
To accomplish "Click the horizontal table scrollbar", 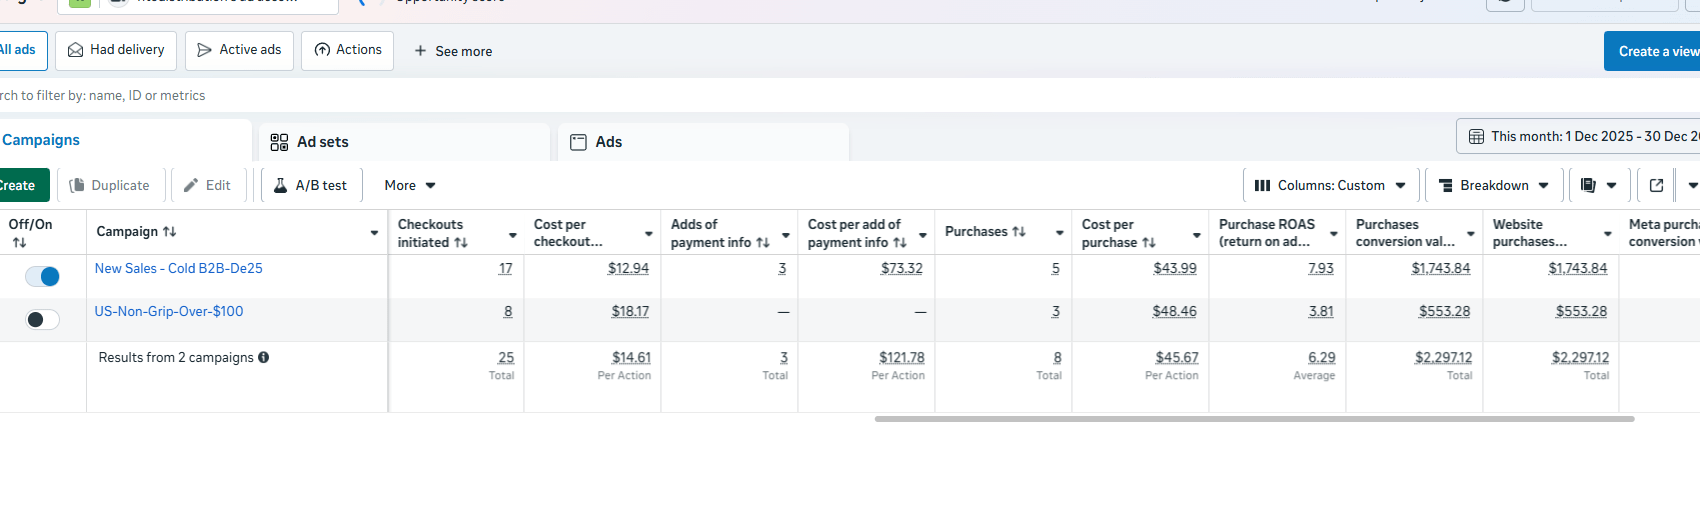I will [1254, 419].
